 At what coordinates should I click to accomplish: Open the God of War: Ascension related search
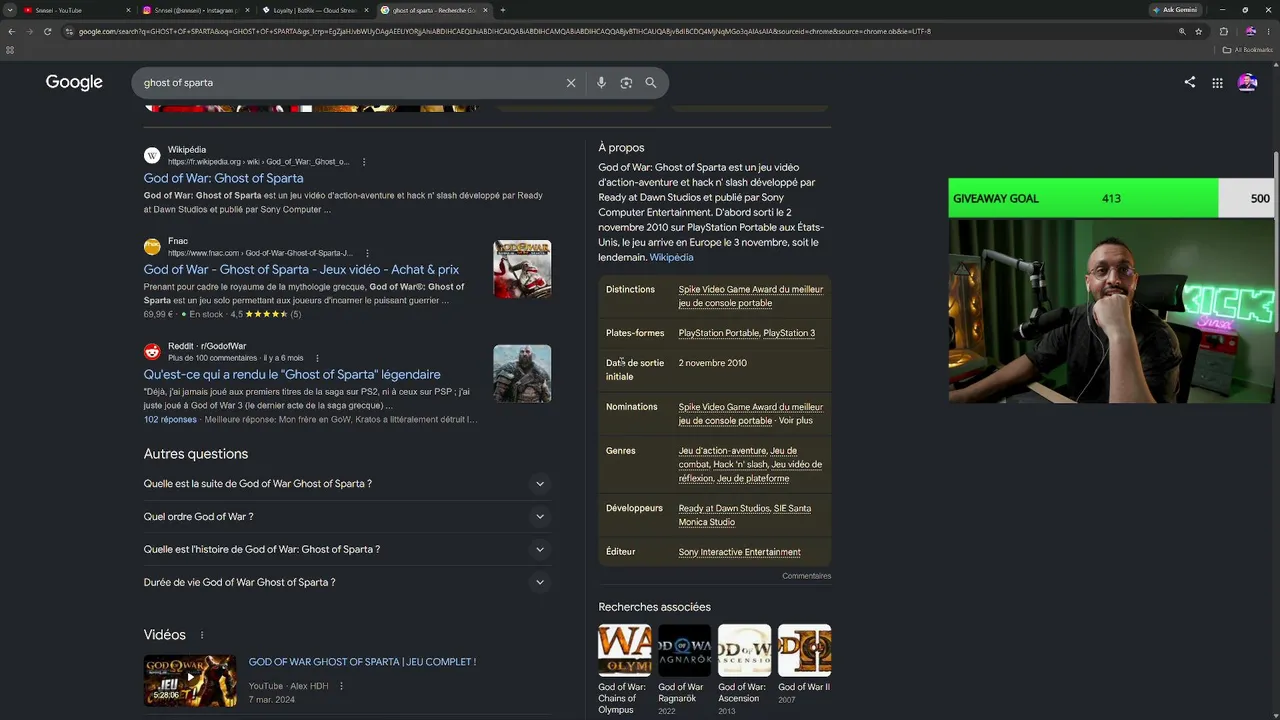pos(744,670)
